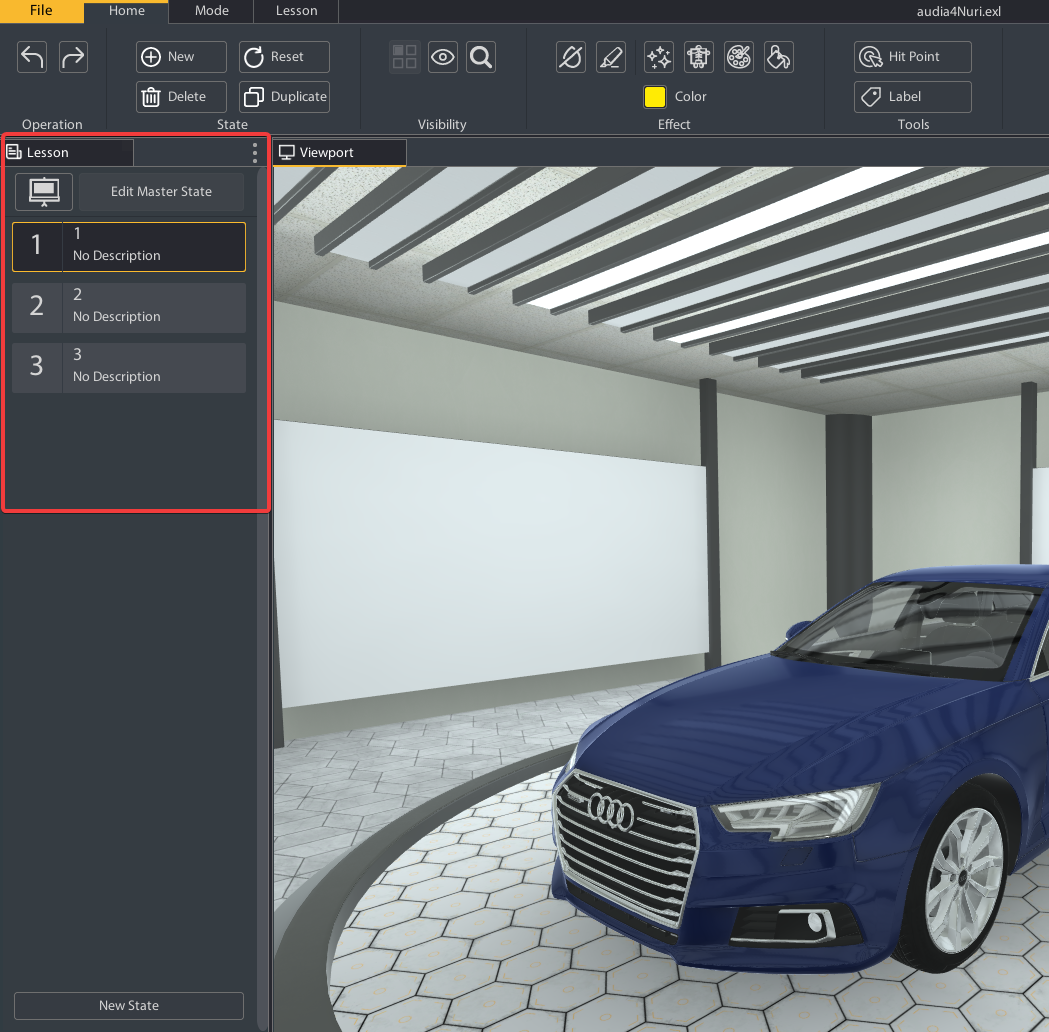Click the presentation screen icon
Image resolution: width=1049 pixels, height=1032 pixels.
[44, 192]
